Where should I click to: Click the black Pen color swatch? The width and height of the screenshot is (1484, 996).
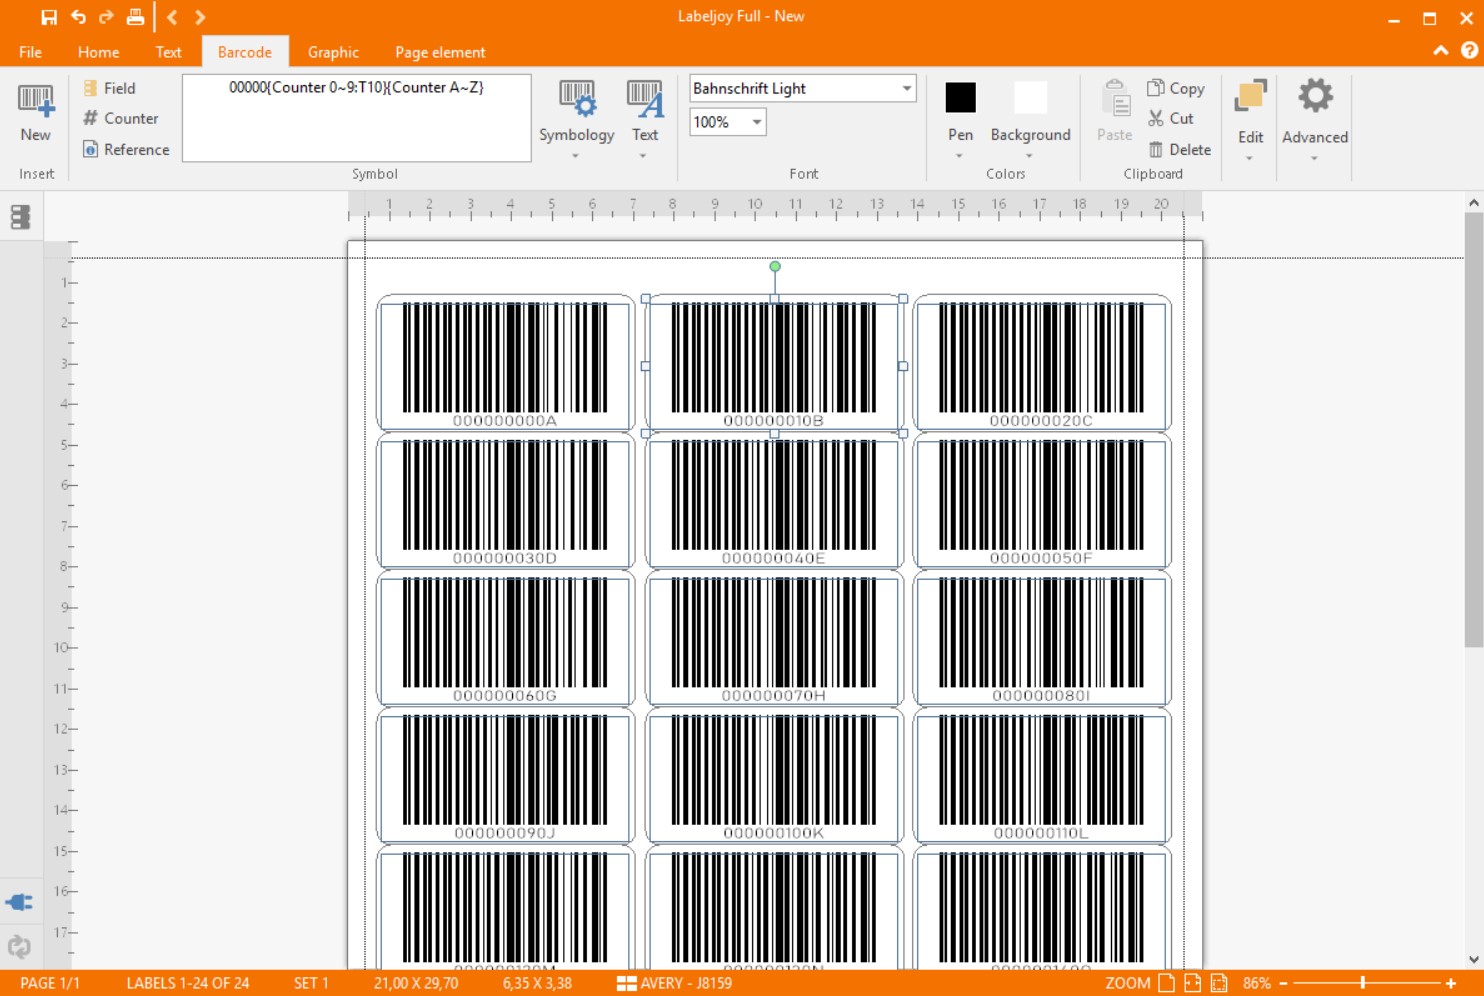[960, 98]
